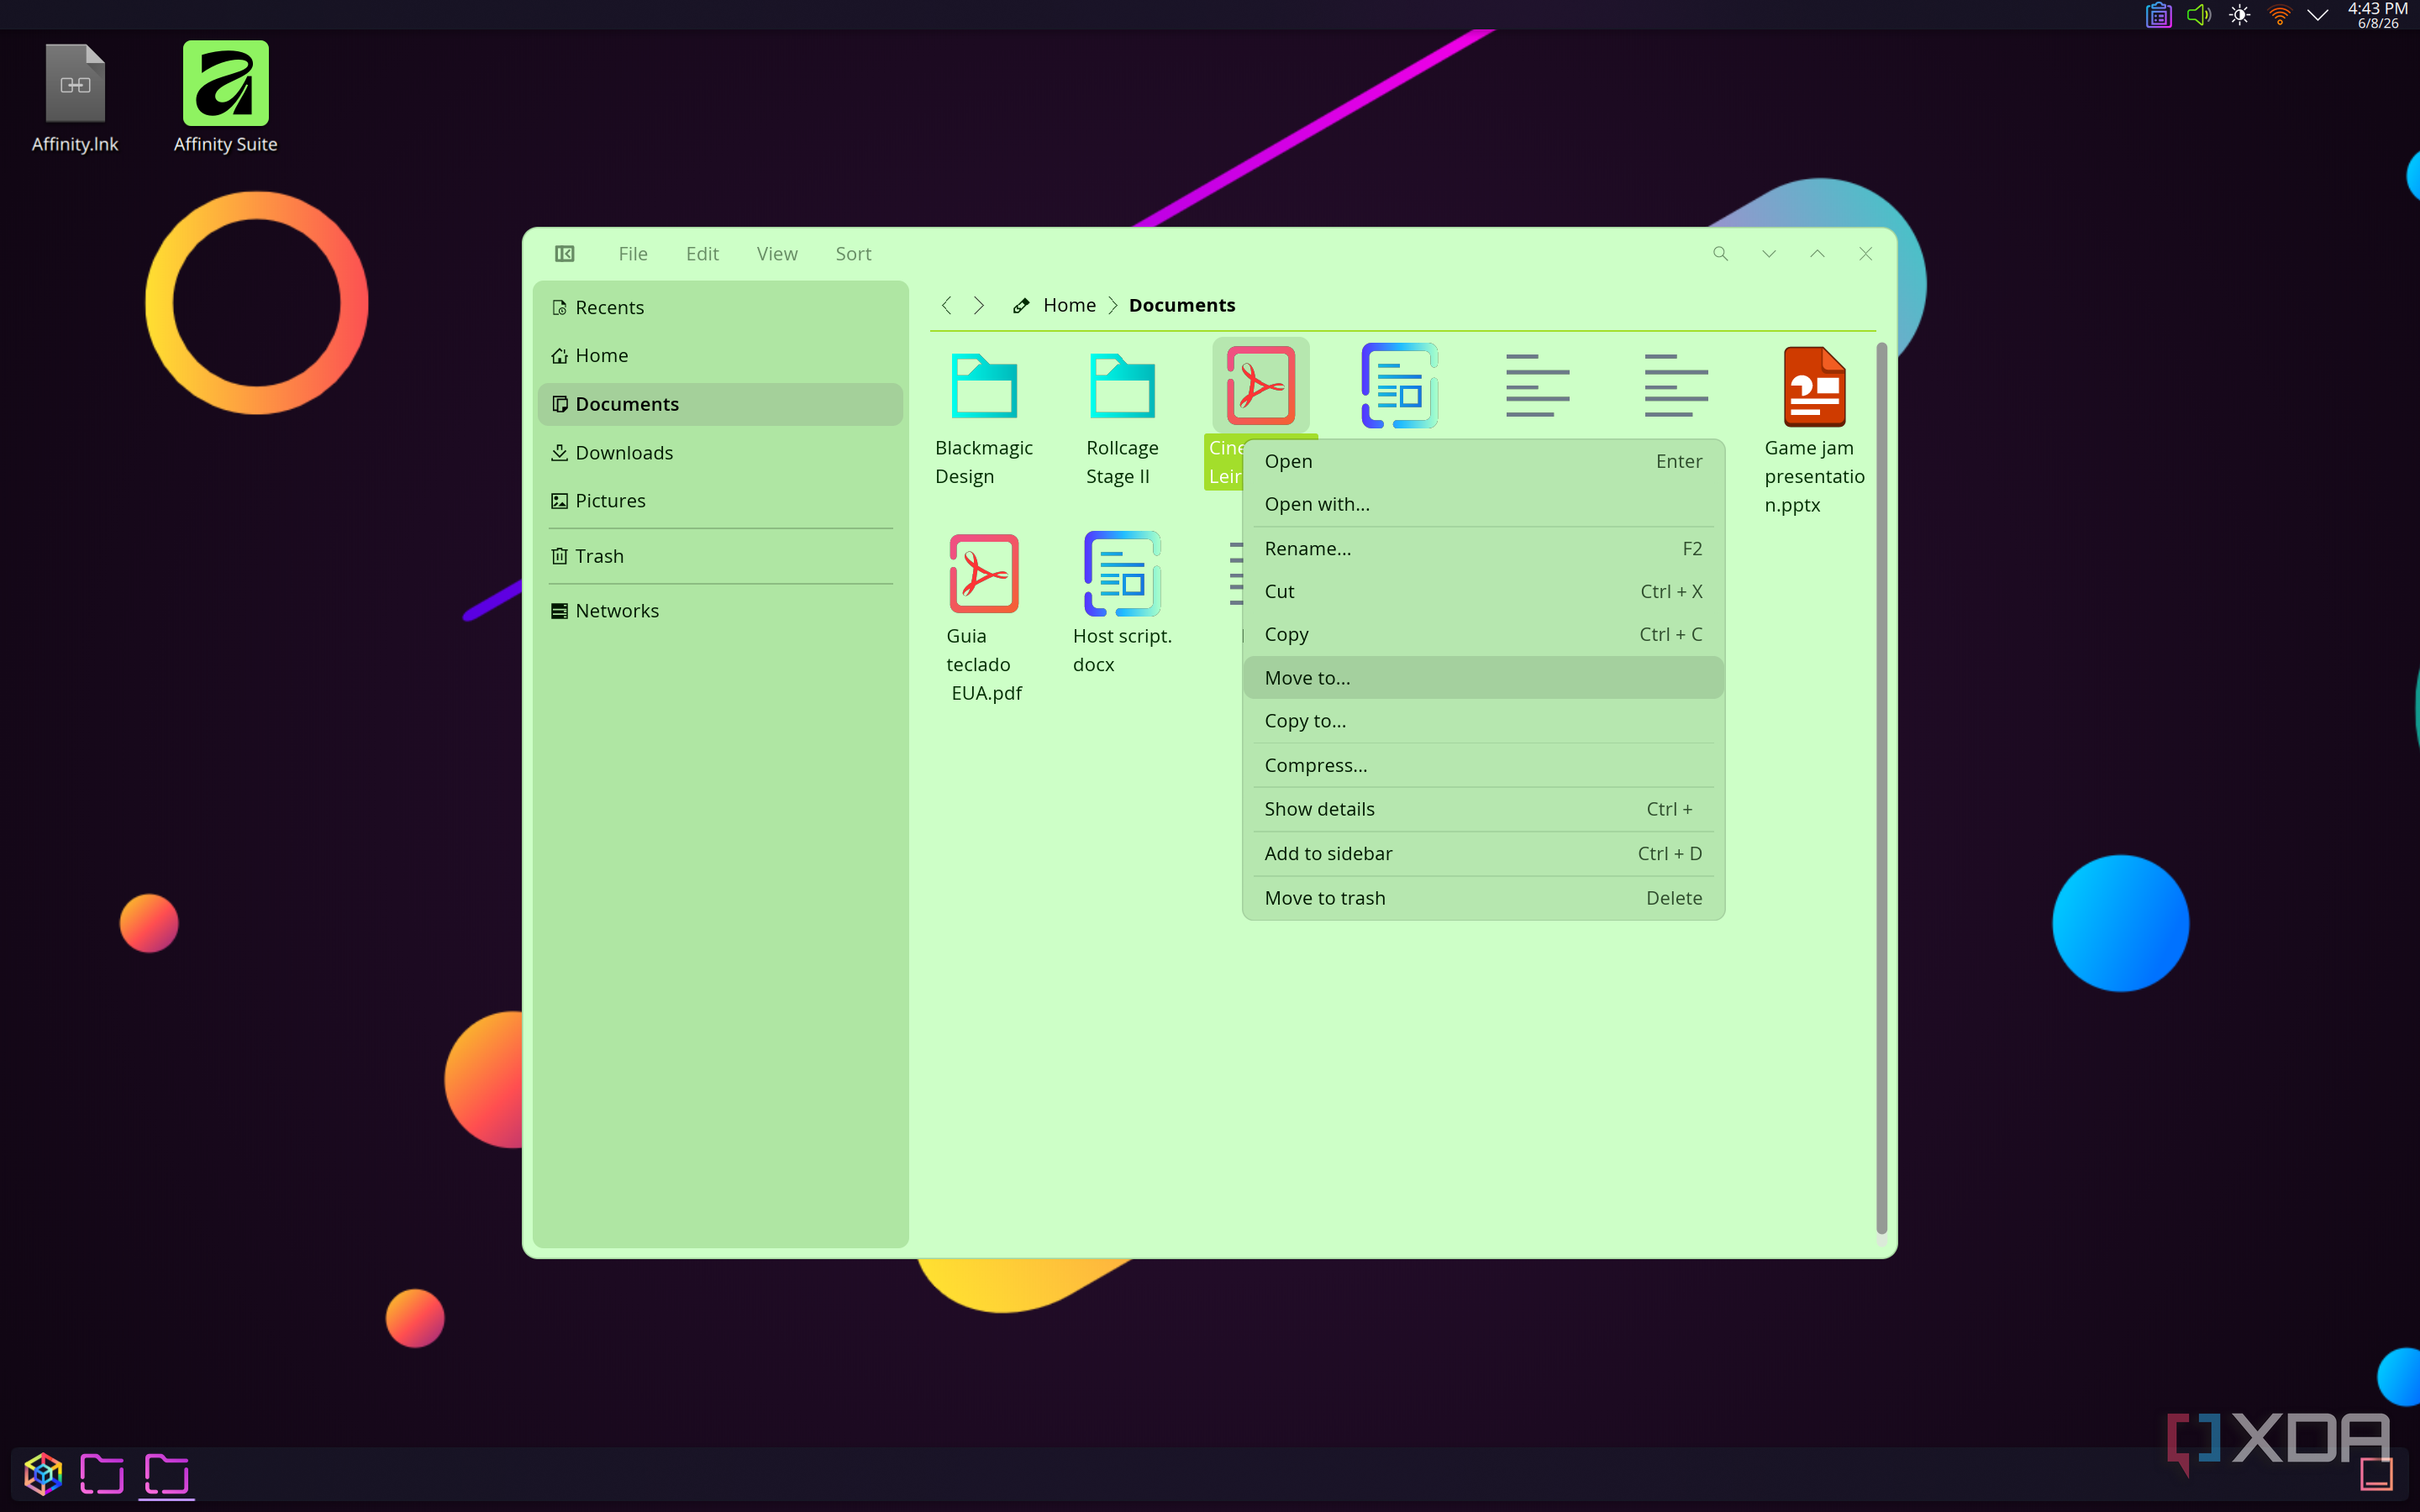This screenshot has width=2420, height=1512.
Task: Choose Move to trash in context menu
Action: tap(1483, 898)
